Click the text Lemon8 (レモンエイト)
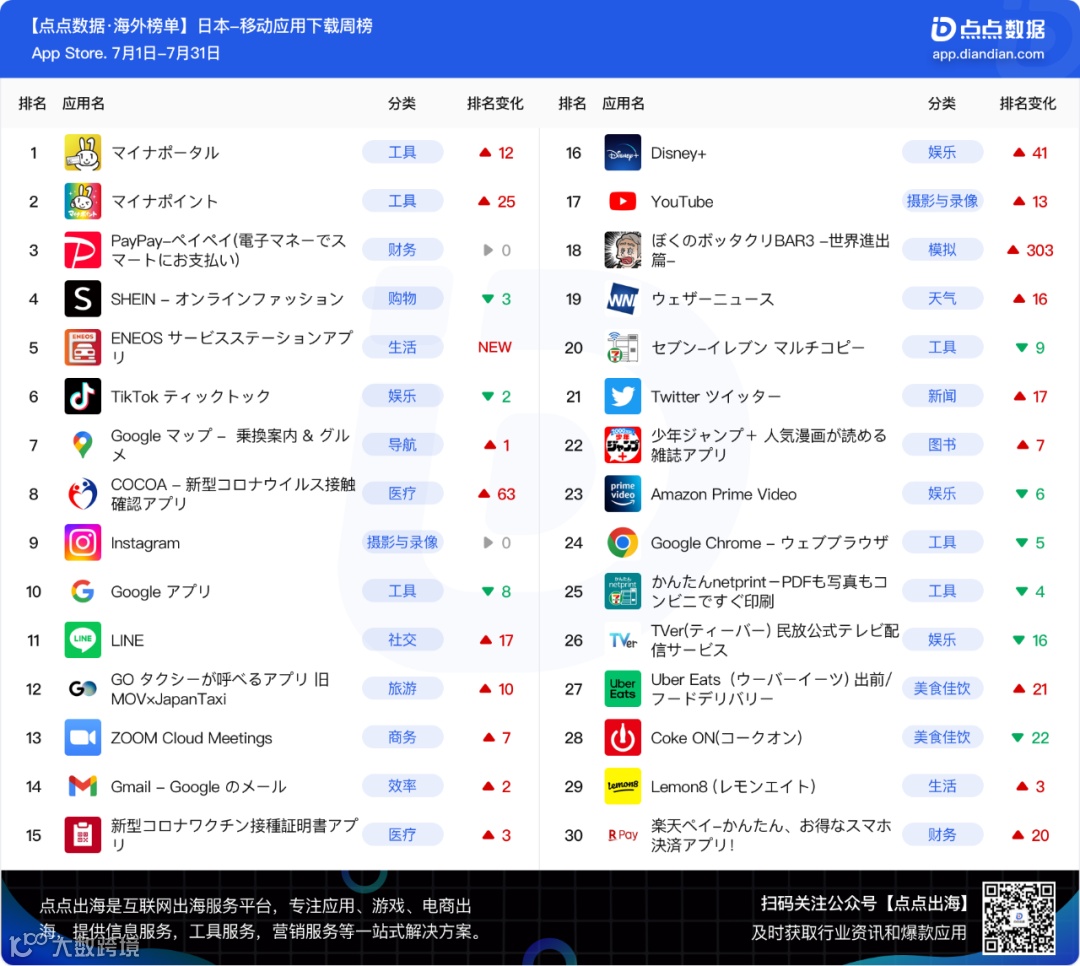This screenshot has width=1080, height=966. [x=734, y=787]
